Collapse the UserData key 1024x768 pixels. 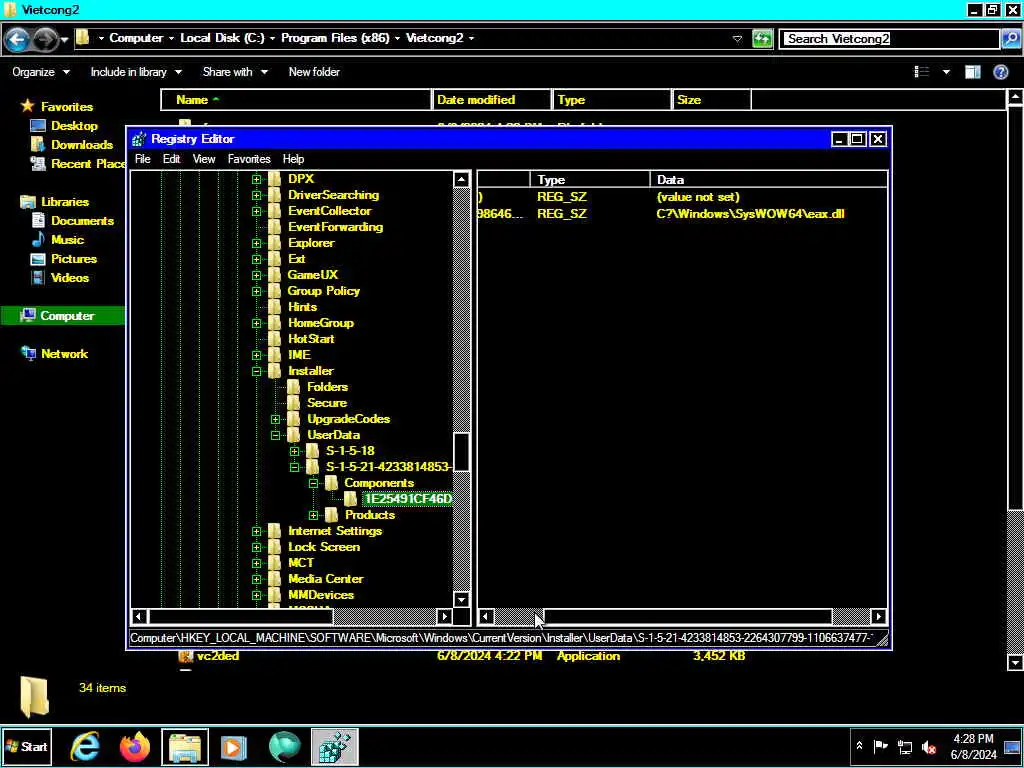pos(275,435)
